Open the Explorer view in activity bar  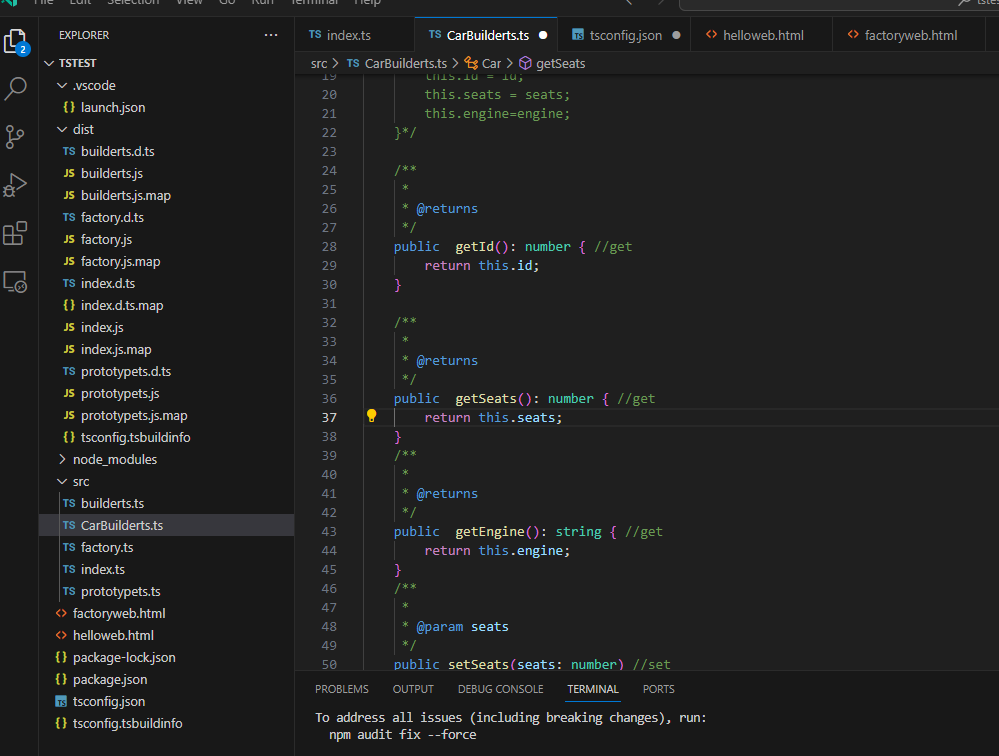click(16, 42)
